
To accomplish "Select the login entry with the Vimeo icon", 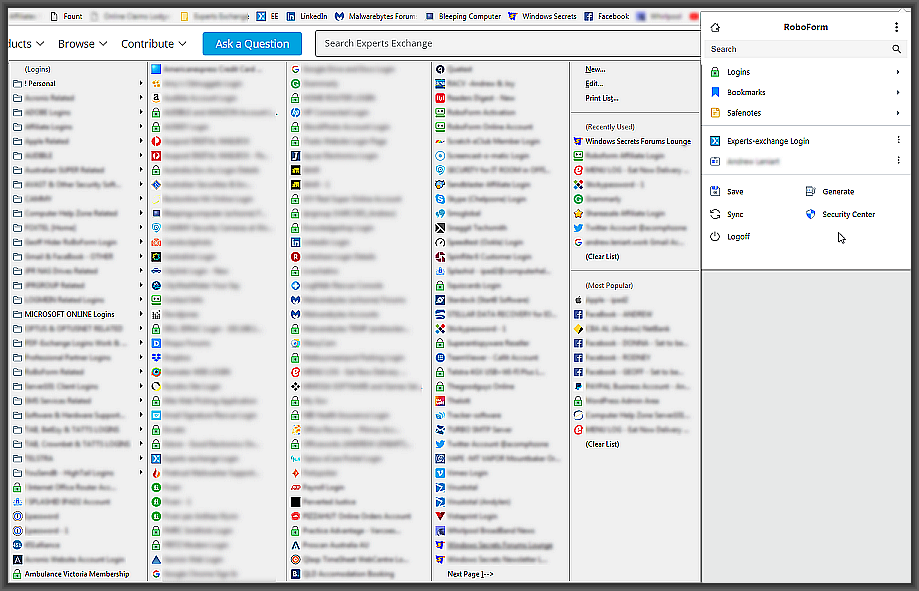I will pos(463,473).
